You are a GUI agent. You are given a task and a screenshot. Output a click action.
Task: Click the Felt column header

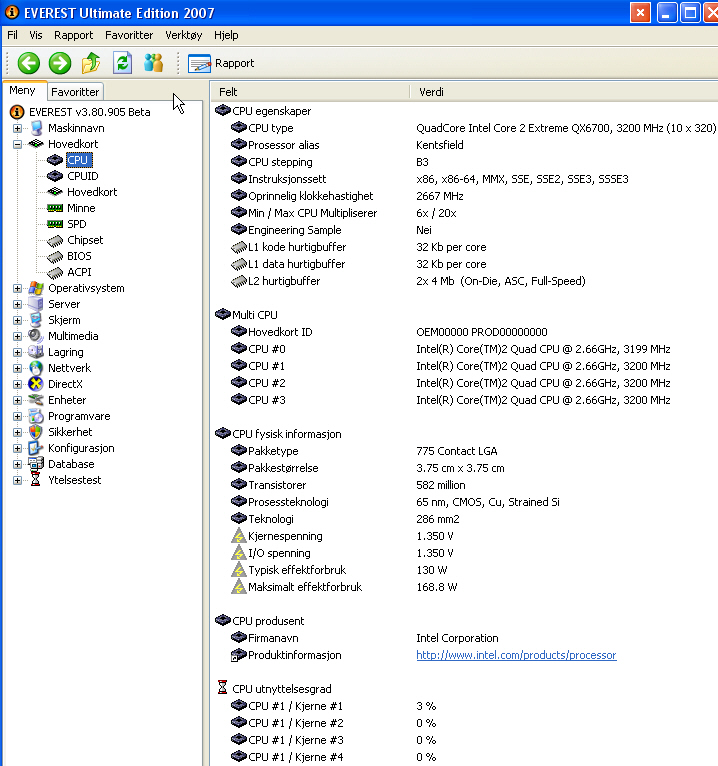click(310, 92)
